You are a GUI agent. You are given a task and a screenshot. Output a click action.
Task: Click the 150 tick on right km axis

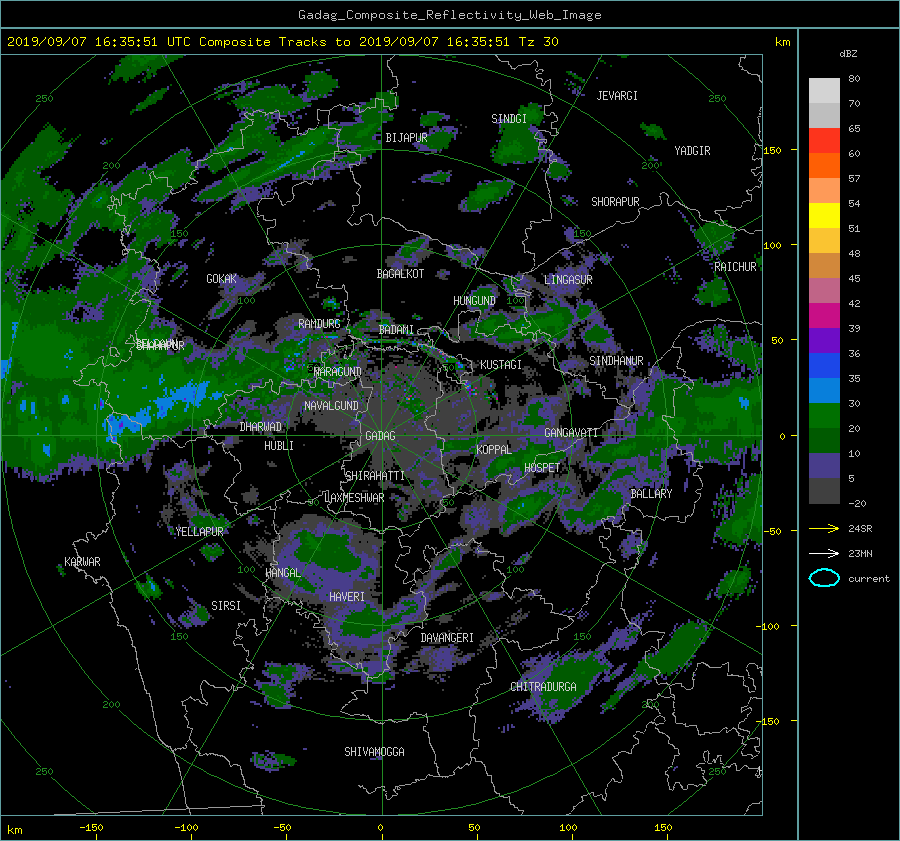pyautogui.click(x=773, y=150)
